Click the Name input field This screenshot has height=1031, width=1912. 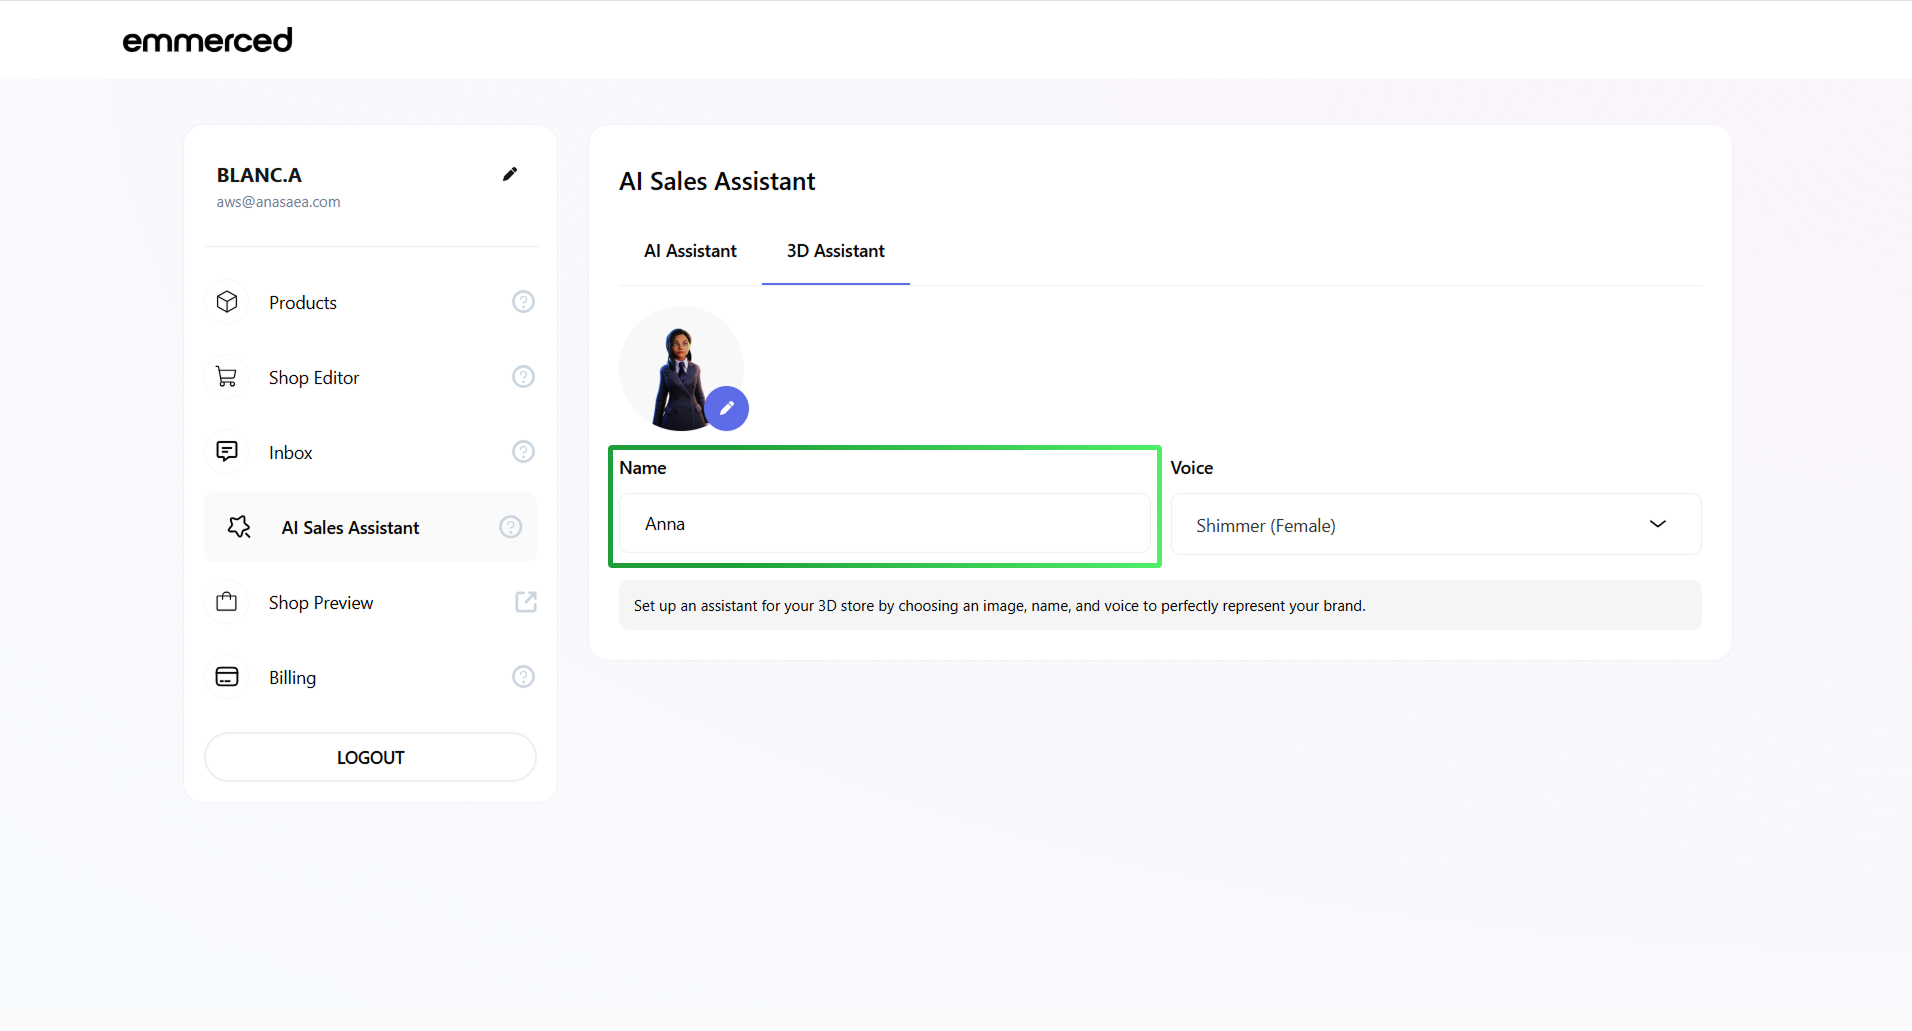point(884,524)
